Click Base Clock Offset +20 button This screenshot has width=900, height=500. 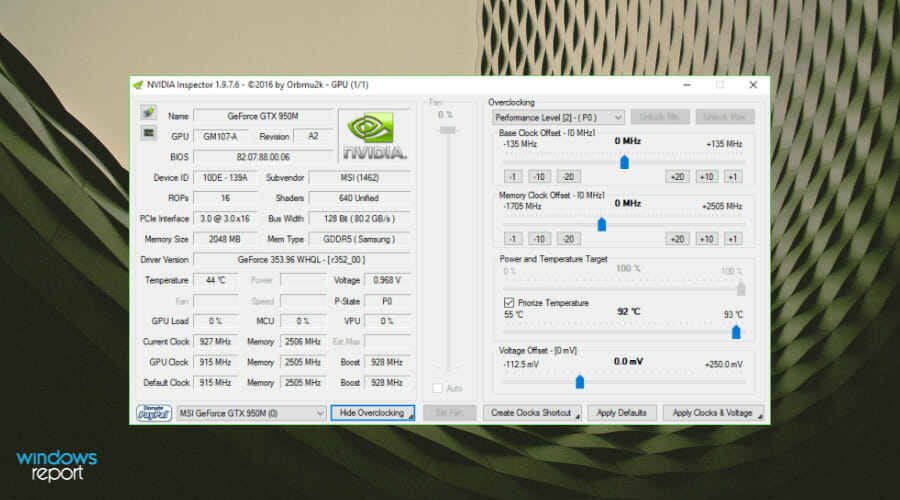(x=677, y=176)
